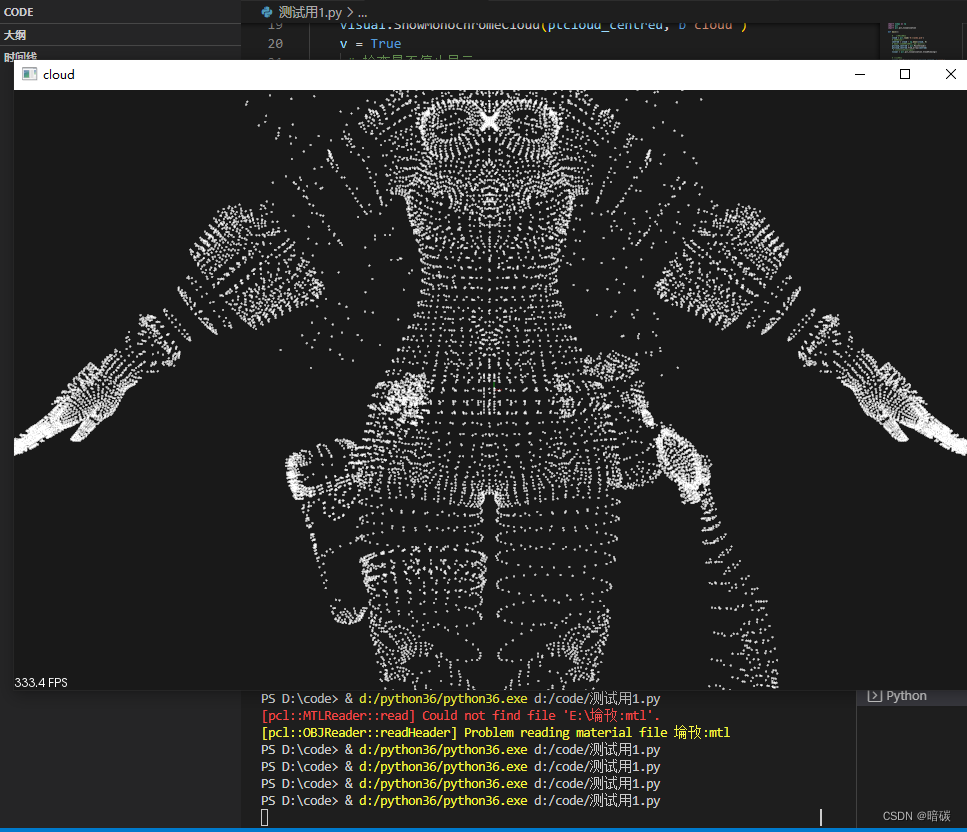The height and width of the screenshot is (832, 967).
Task: Expand the 大纲 outline section
Action: click(15, 35)
